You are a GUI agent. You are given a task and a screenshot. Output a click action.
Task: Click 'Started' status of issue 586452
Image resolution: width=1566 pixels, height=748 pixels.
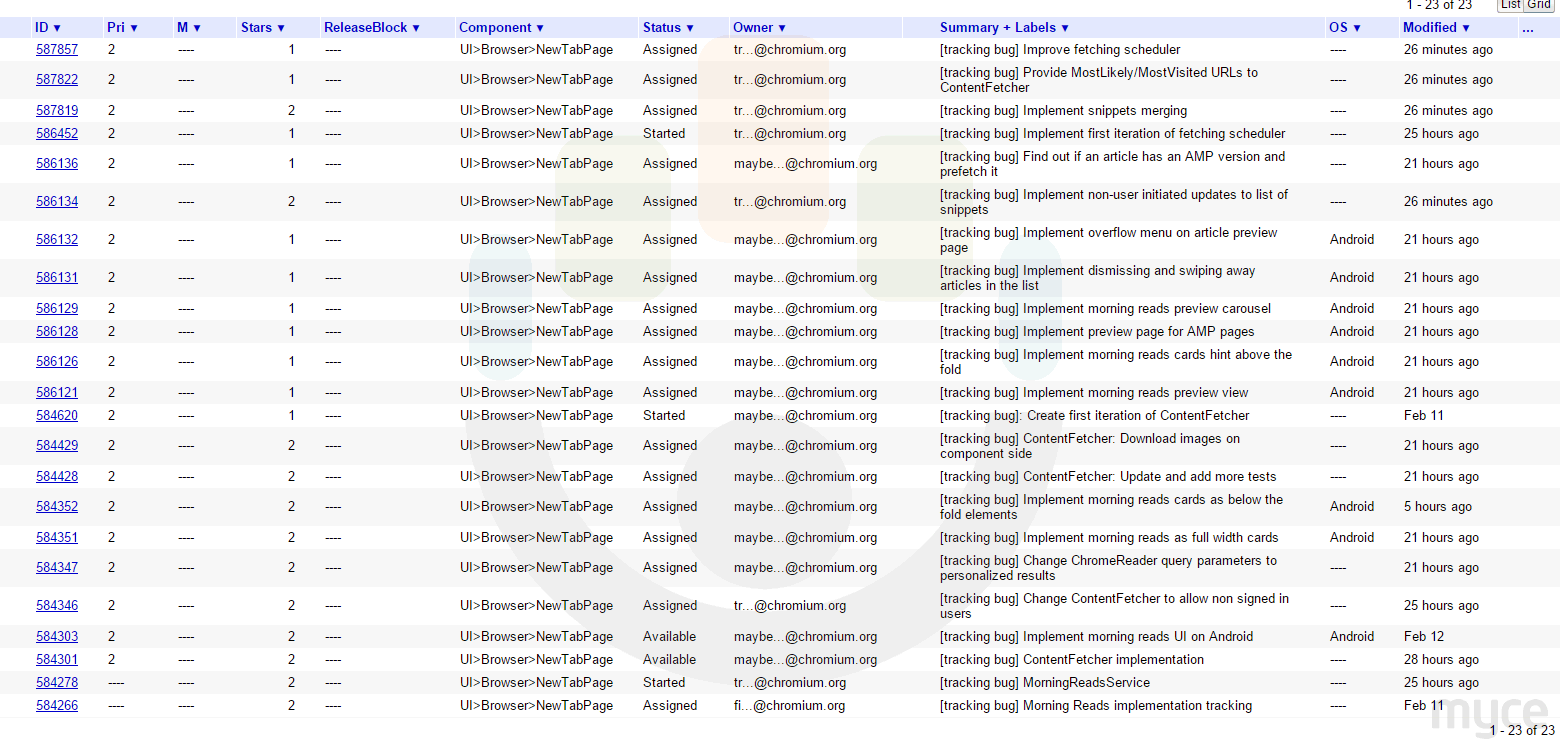point(664,134)
